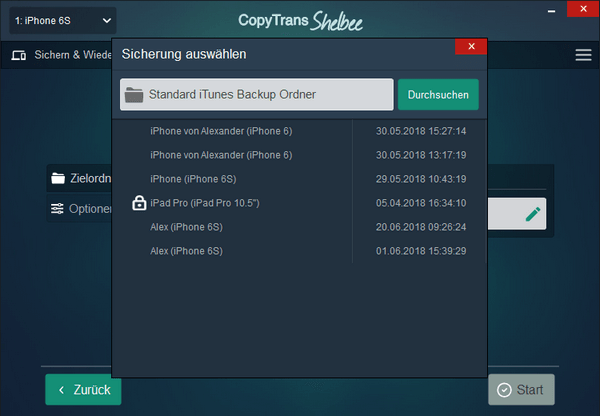
Task: Select Alex (iPhone 6S) backup dated 20.06.2018
Action: tap(299, 227)
